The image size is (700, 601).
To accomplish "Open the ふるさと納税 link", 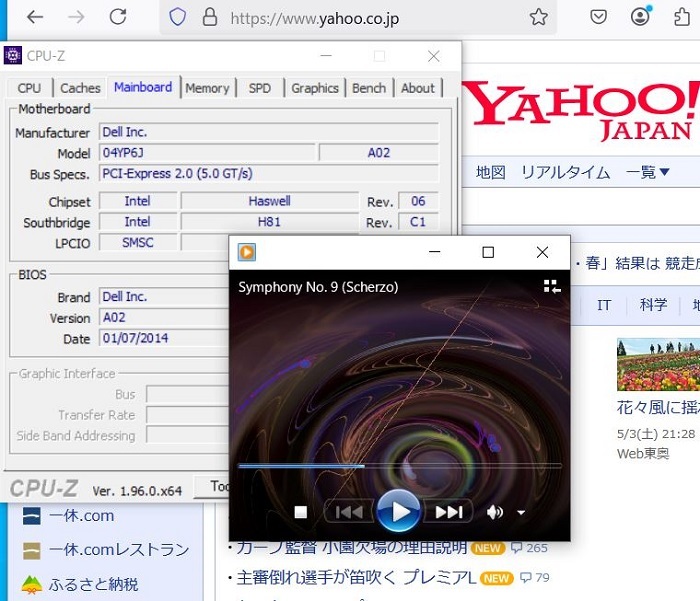I will click(94, 584).
